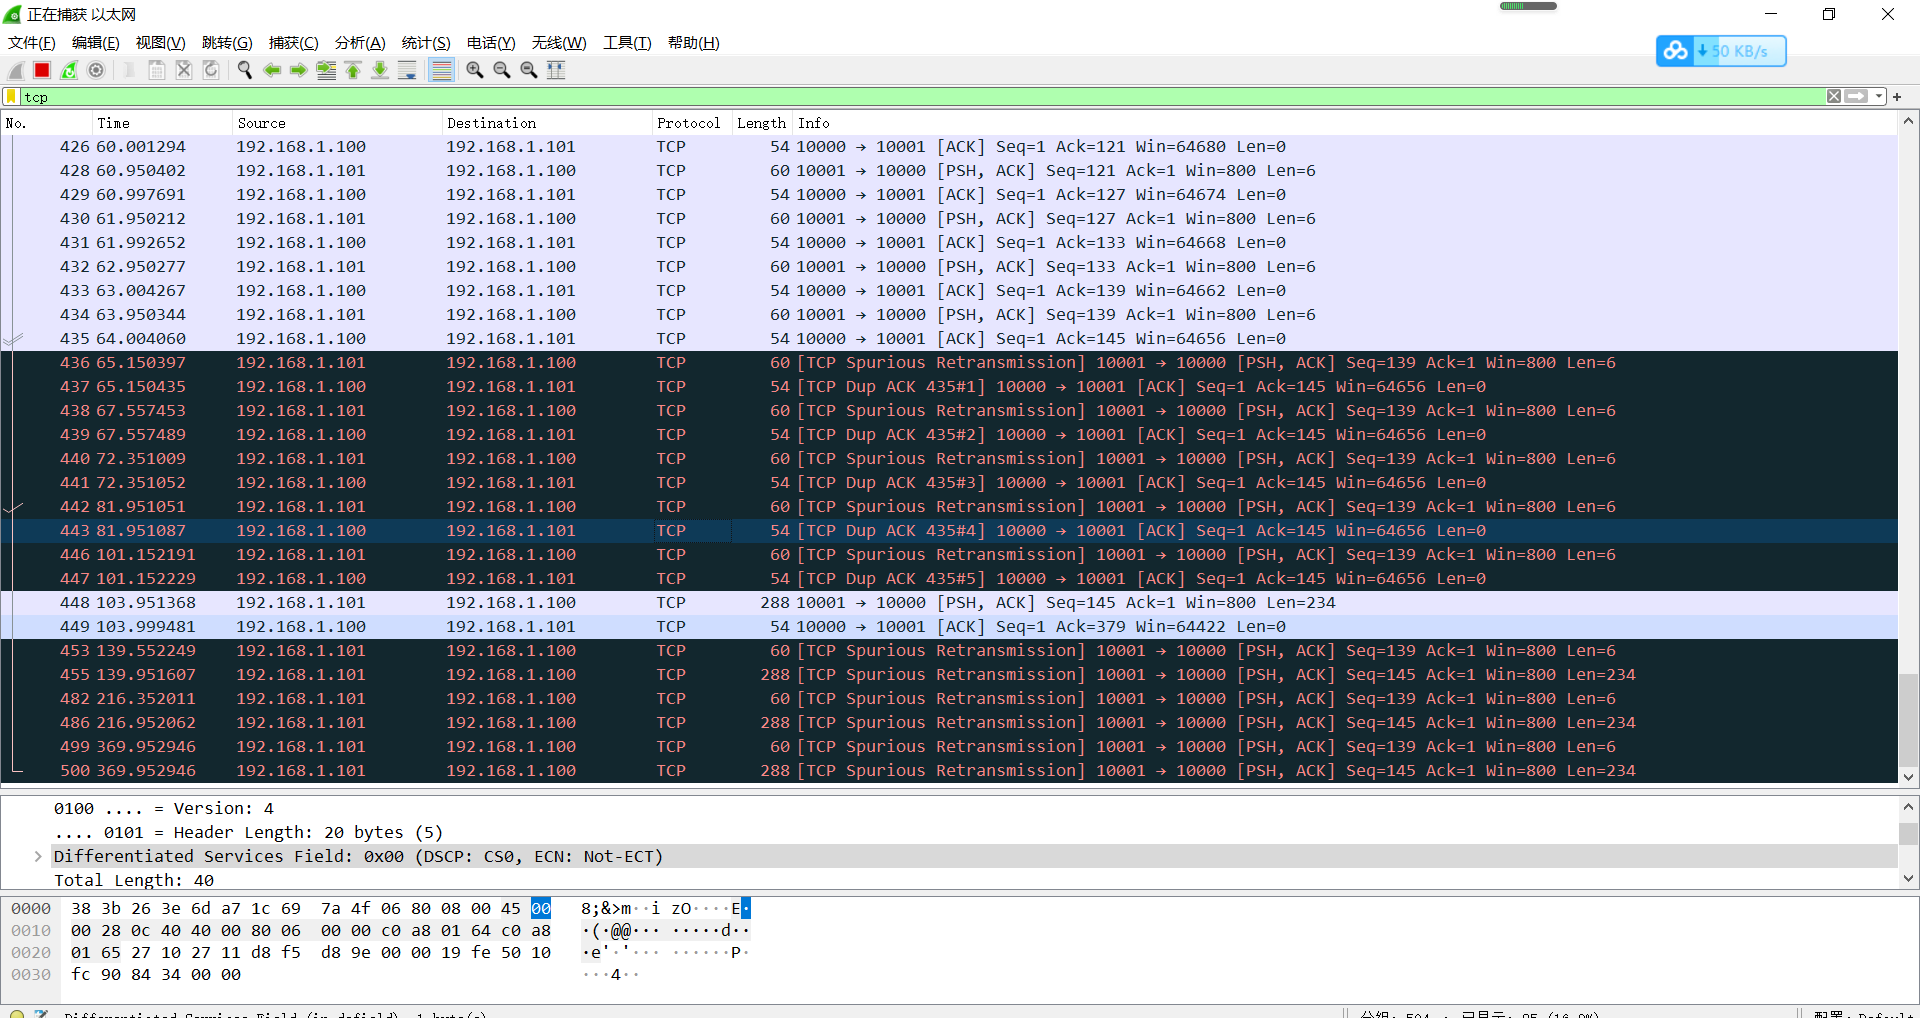Click packet list scrollbar up arrow
This screenshot has width=1920, height=1018.
click(1908, 122)
